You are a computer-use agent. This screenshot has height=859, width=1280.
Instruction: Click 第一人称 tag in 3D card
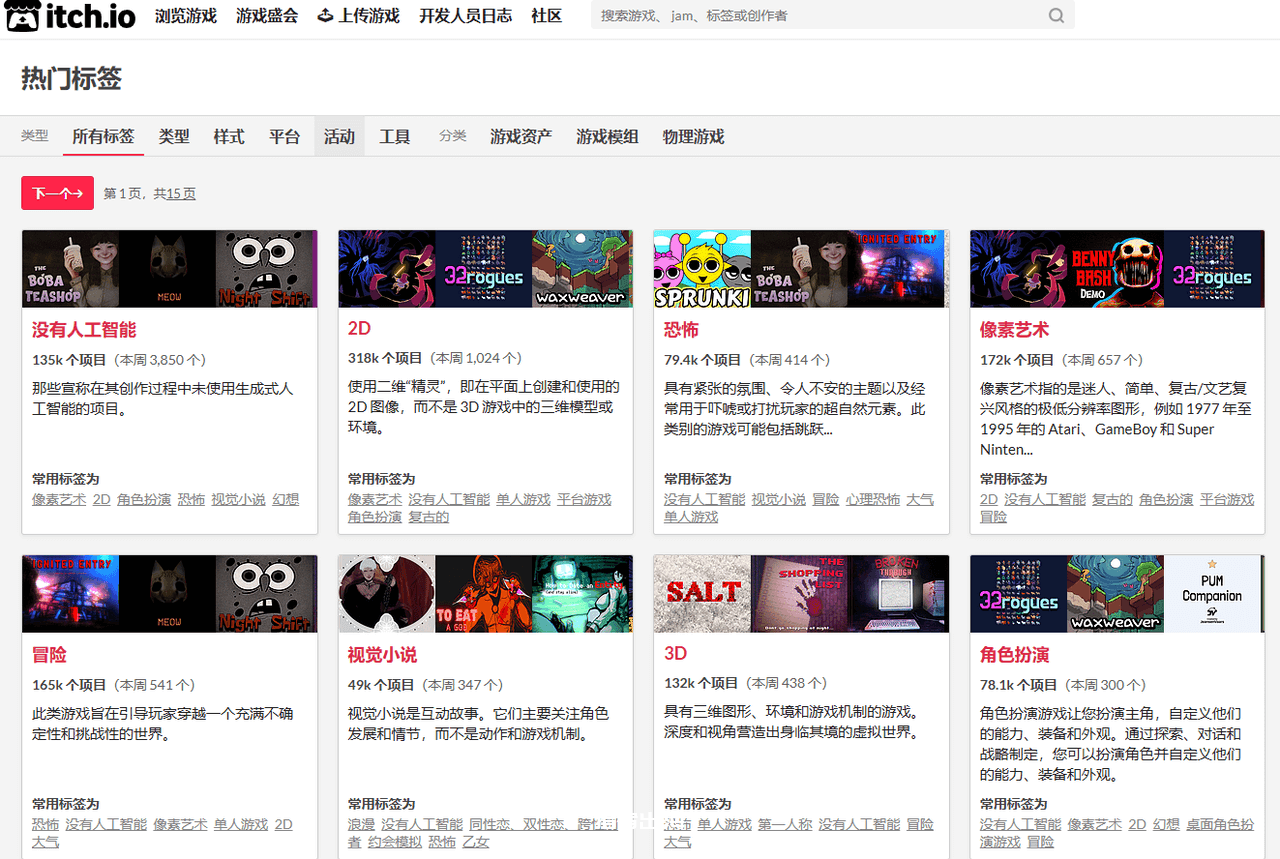point(785,824)
